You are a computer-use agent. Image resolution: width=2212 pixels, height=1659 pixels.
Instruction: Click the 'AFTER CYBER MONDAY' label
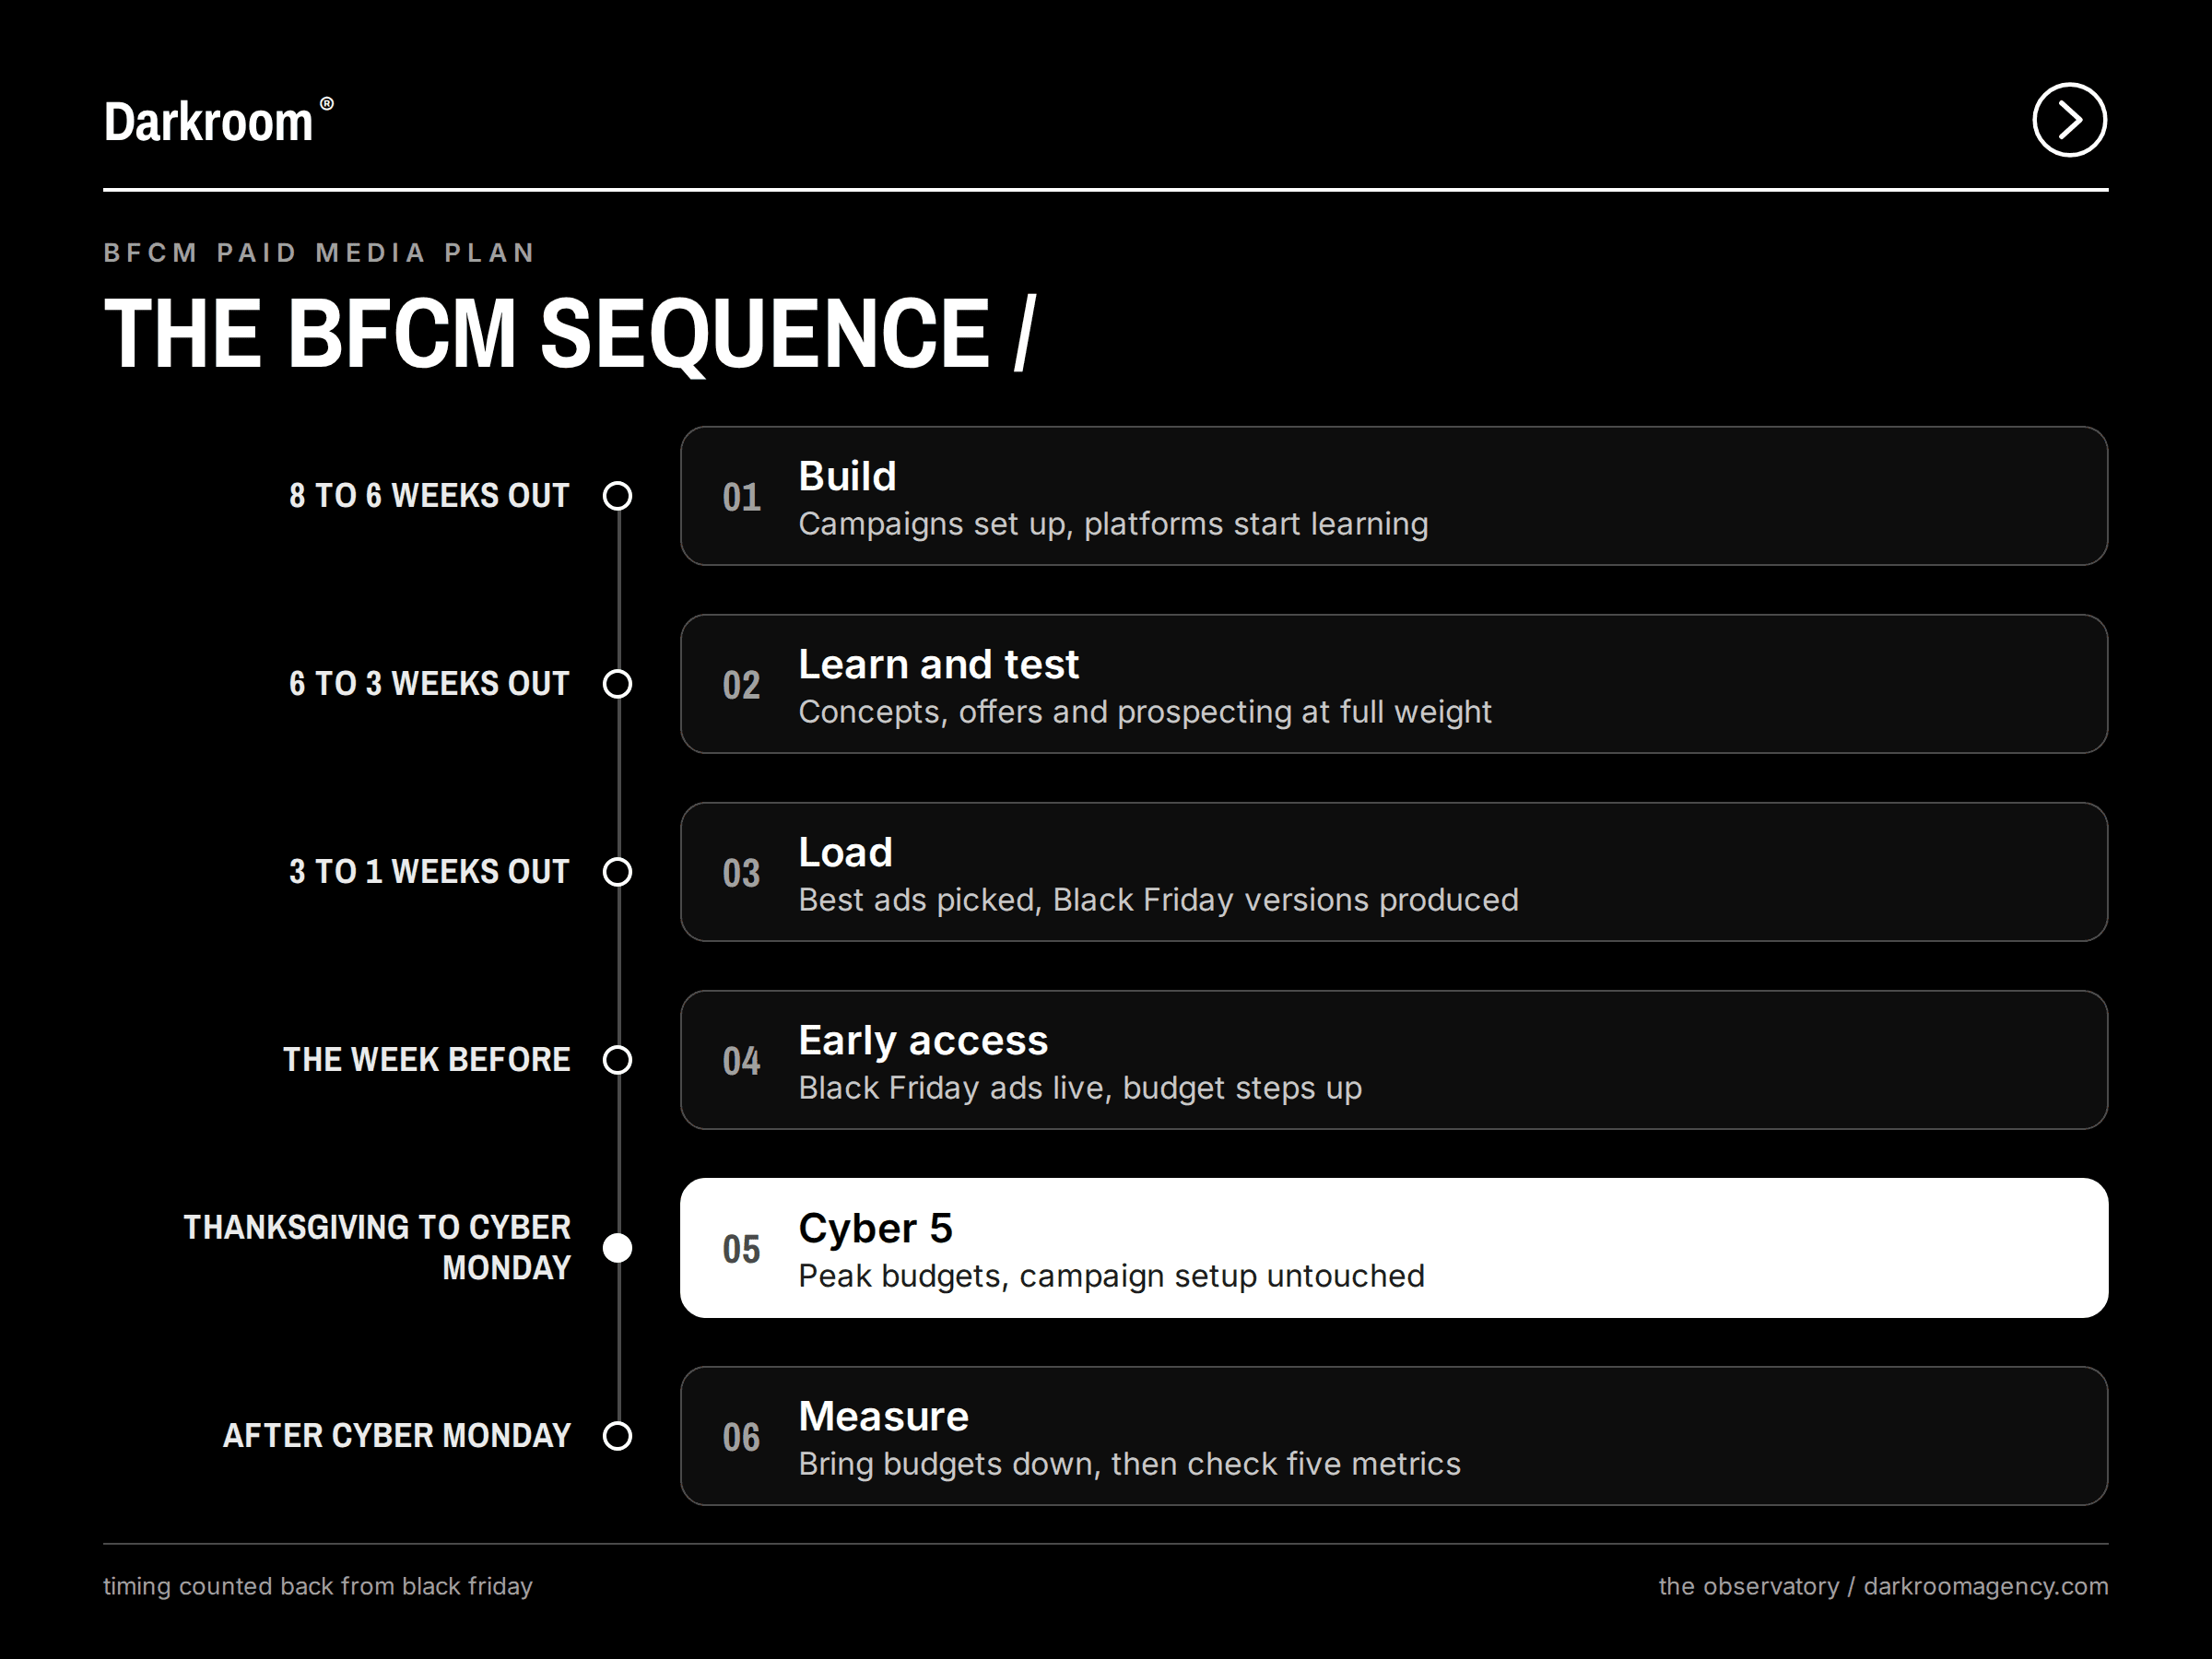pyautogui.click(x=397, y=1436)
